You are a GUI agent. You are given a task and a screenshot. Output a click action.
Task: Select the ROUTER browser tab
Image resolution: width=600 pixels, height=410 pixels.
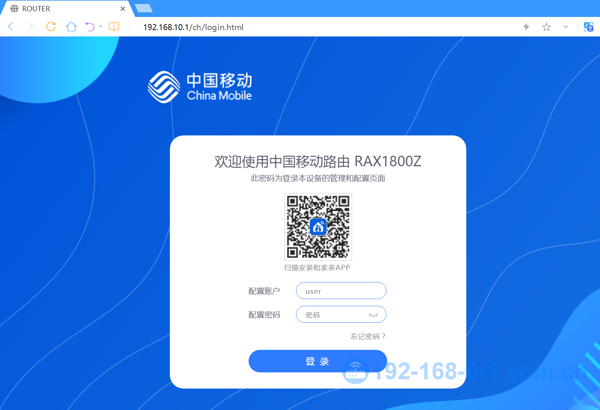67,8
